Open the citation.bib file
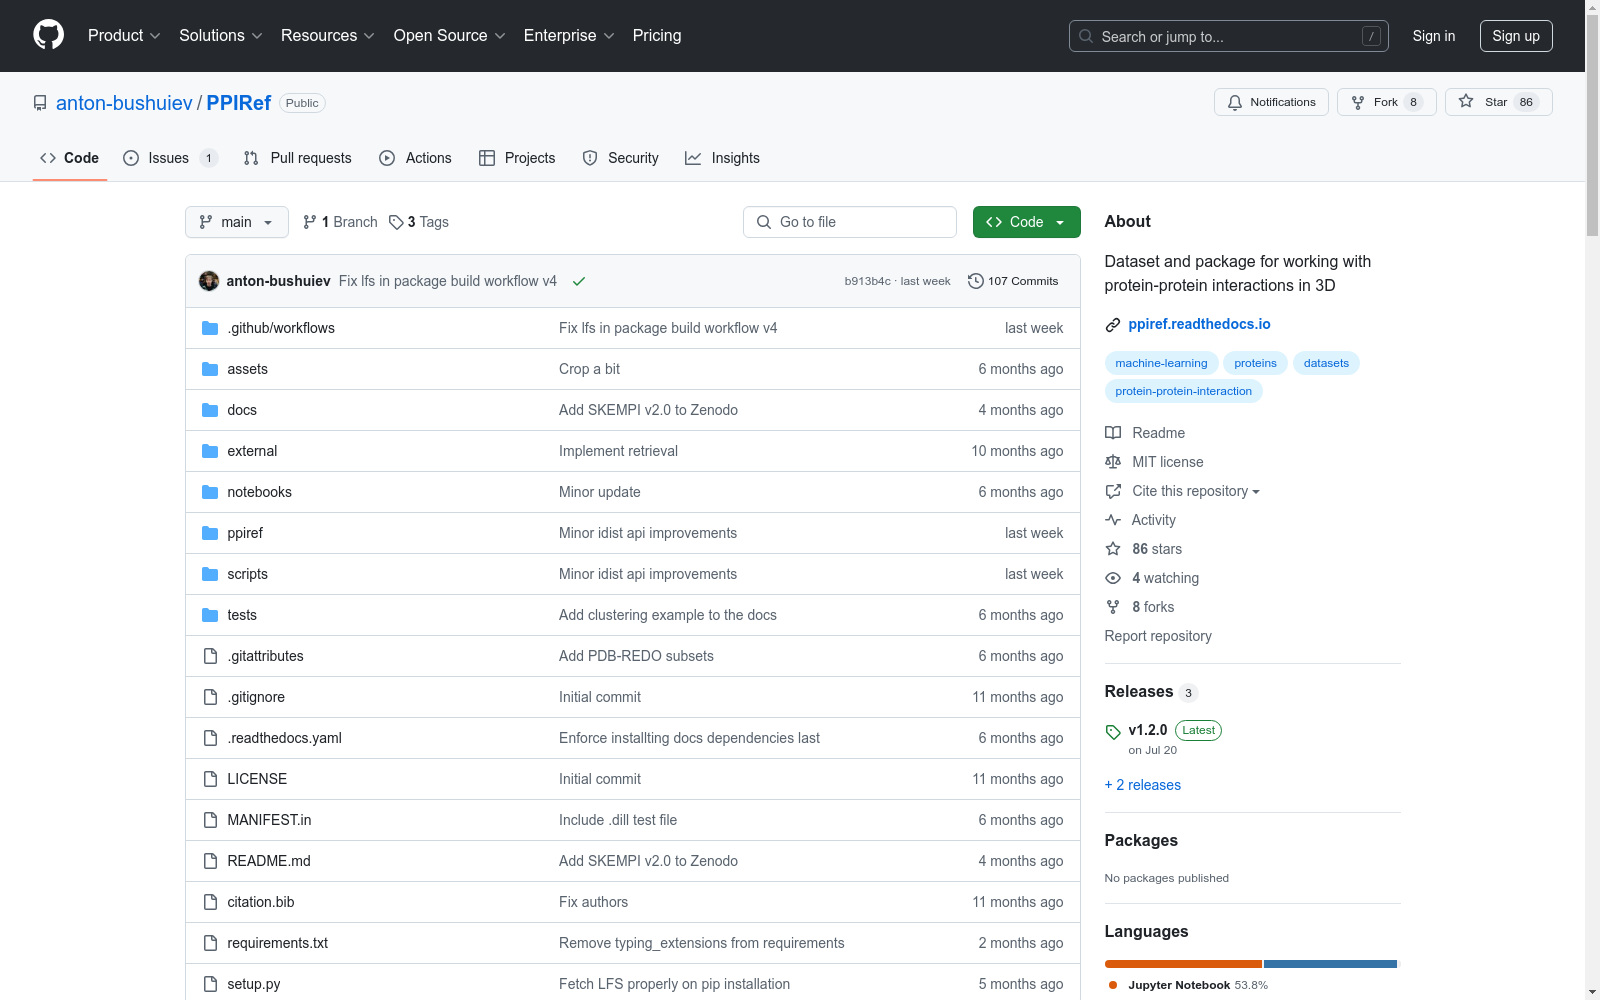The width and height of the screenshot is (1600, 1000). point(260,902)
